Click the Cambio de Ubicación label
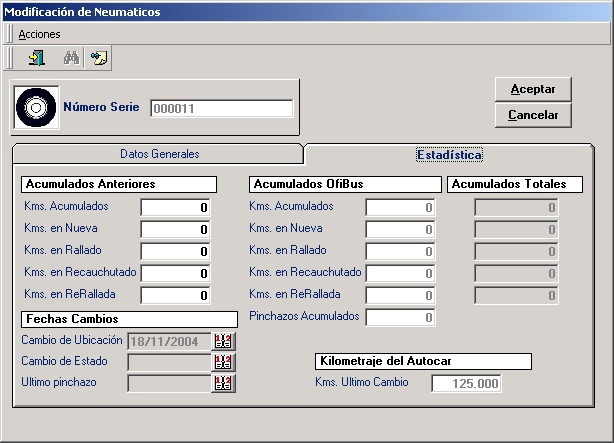Image resolution: width=614 pixels, height=443 pixels. [x=72, y=340]
